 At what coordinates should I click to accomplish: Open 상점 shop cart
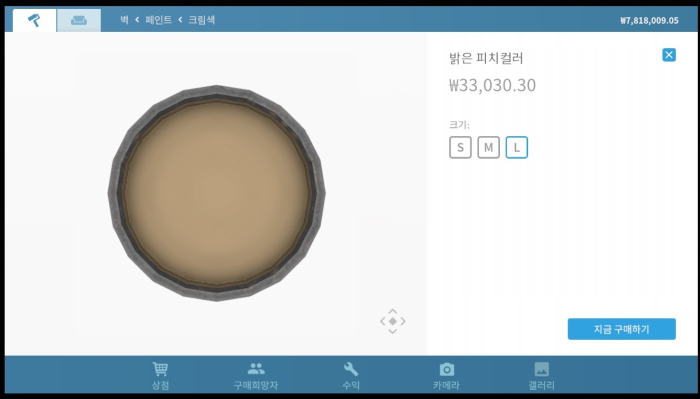point(160,376)
